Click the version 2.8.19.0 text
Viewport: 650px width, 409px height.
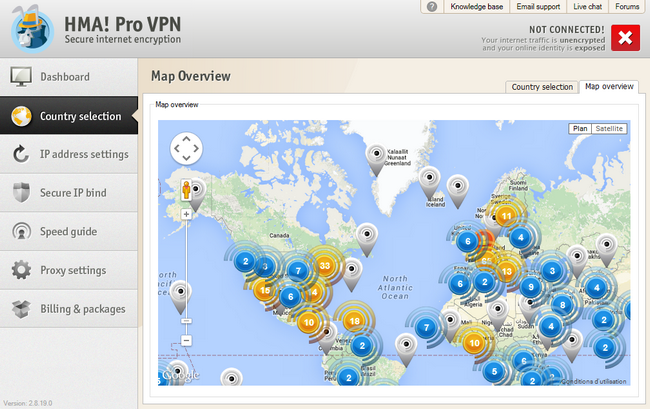point(28,403)
